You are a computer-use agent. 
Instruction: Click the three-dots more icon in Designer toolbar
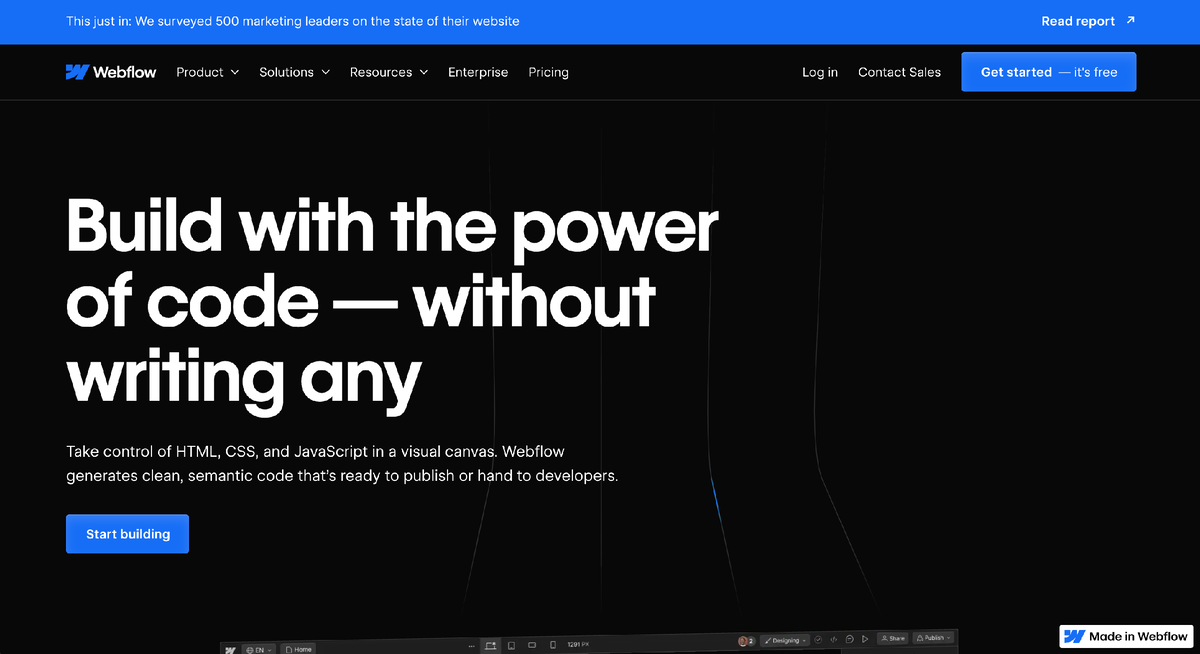click(x=471, y=646)
